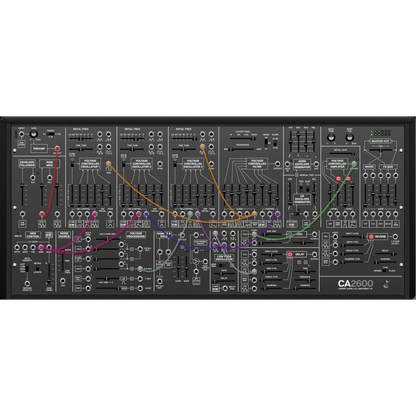The image size is (416, 416).
Task: Click the Preamp gain knob
Action: 34,134
